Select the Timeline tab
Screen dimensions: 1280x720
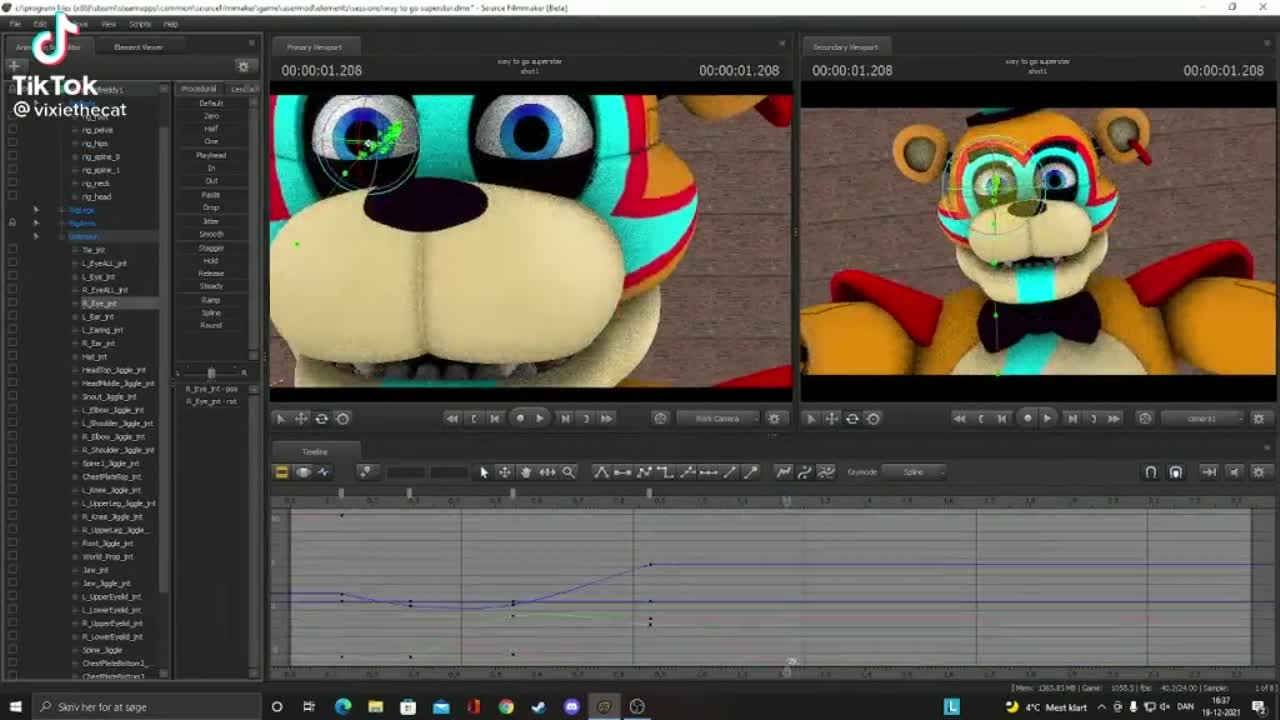[x=315, y=451]
